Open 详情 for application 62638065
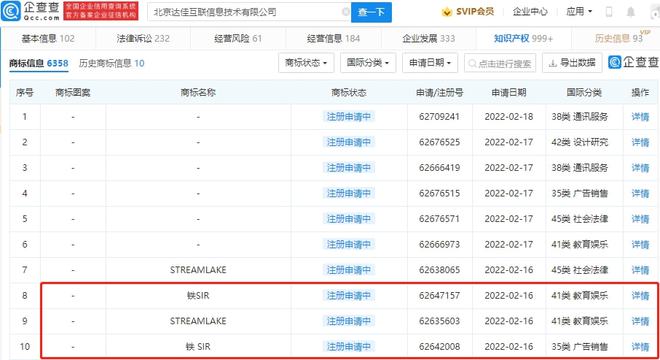Image resolution: width=660 pixels, height=360 pixels. click(640, 270)
